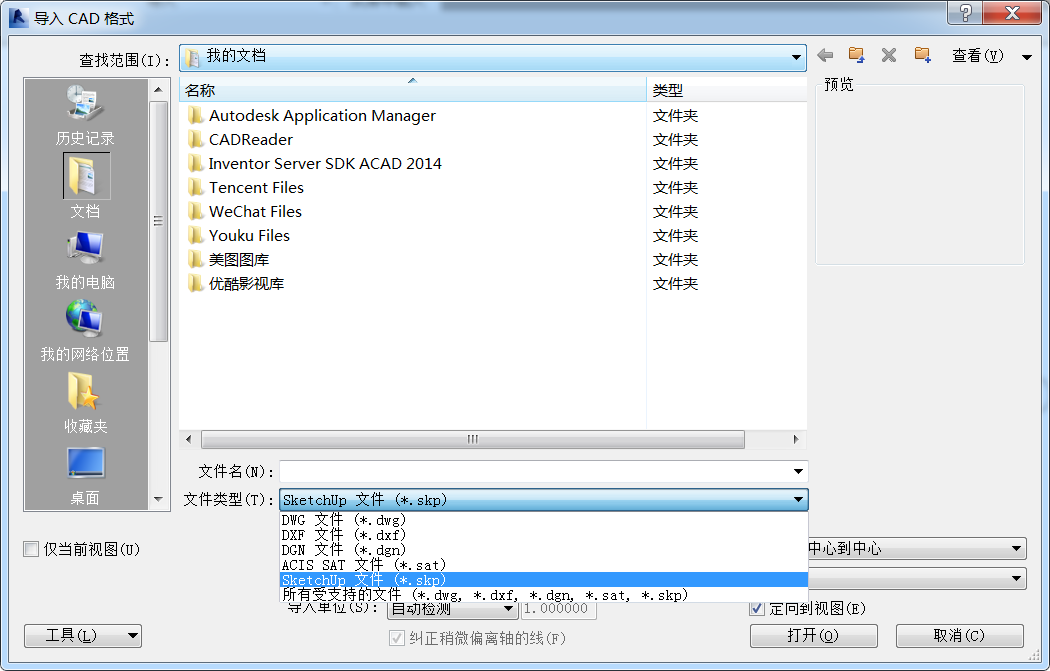Choose SketchUp 文件 (*.skp) list option
Image resolution: width=1050 pixels, height=671 pixels.
(x=544, y=580)
